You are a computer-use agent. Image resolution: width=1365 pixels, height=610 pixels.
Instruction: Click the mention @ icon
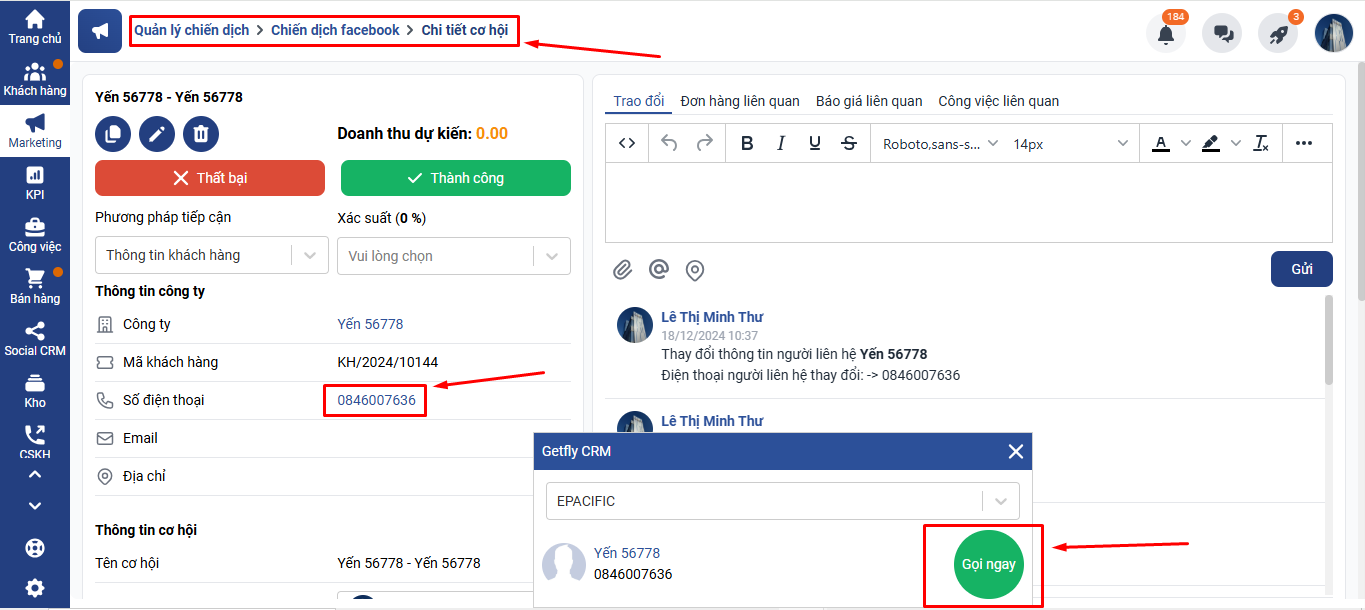click(658, 269)
